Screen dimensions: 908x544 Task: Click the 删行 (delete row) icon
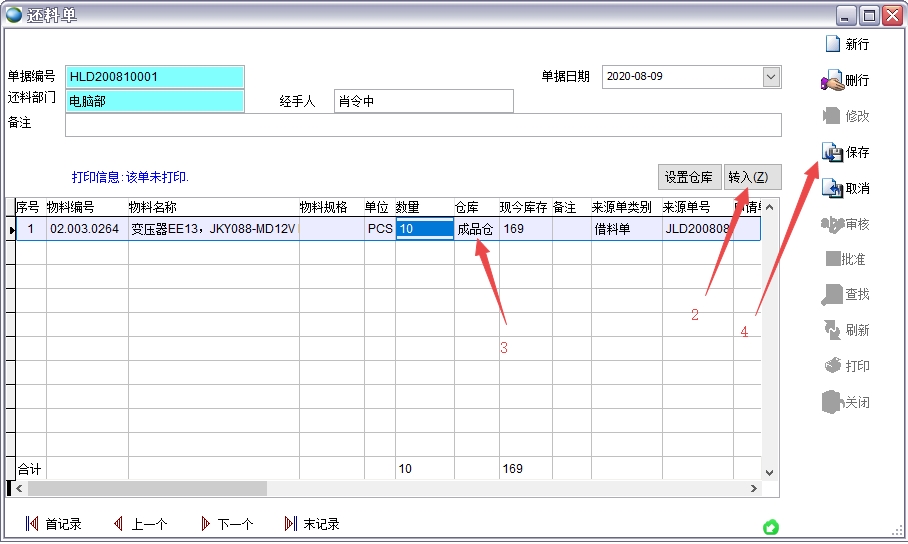832,80
